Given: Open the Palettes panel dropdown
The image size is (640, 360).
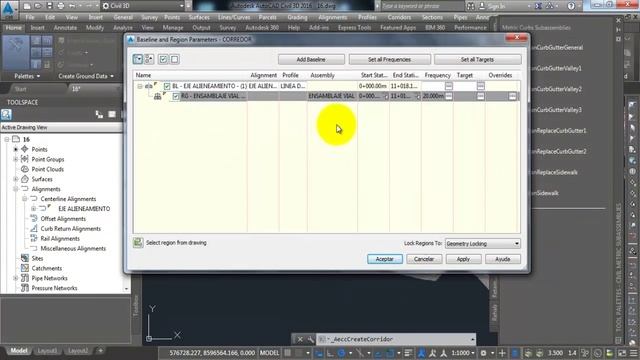Looking at the screenshot, I should pos(27,76).
